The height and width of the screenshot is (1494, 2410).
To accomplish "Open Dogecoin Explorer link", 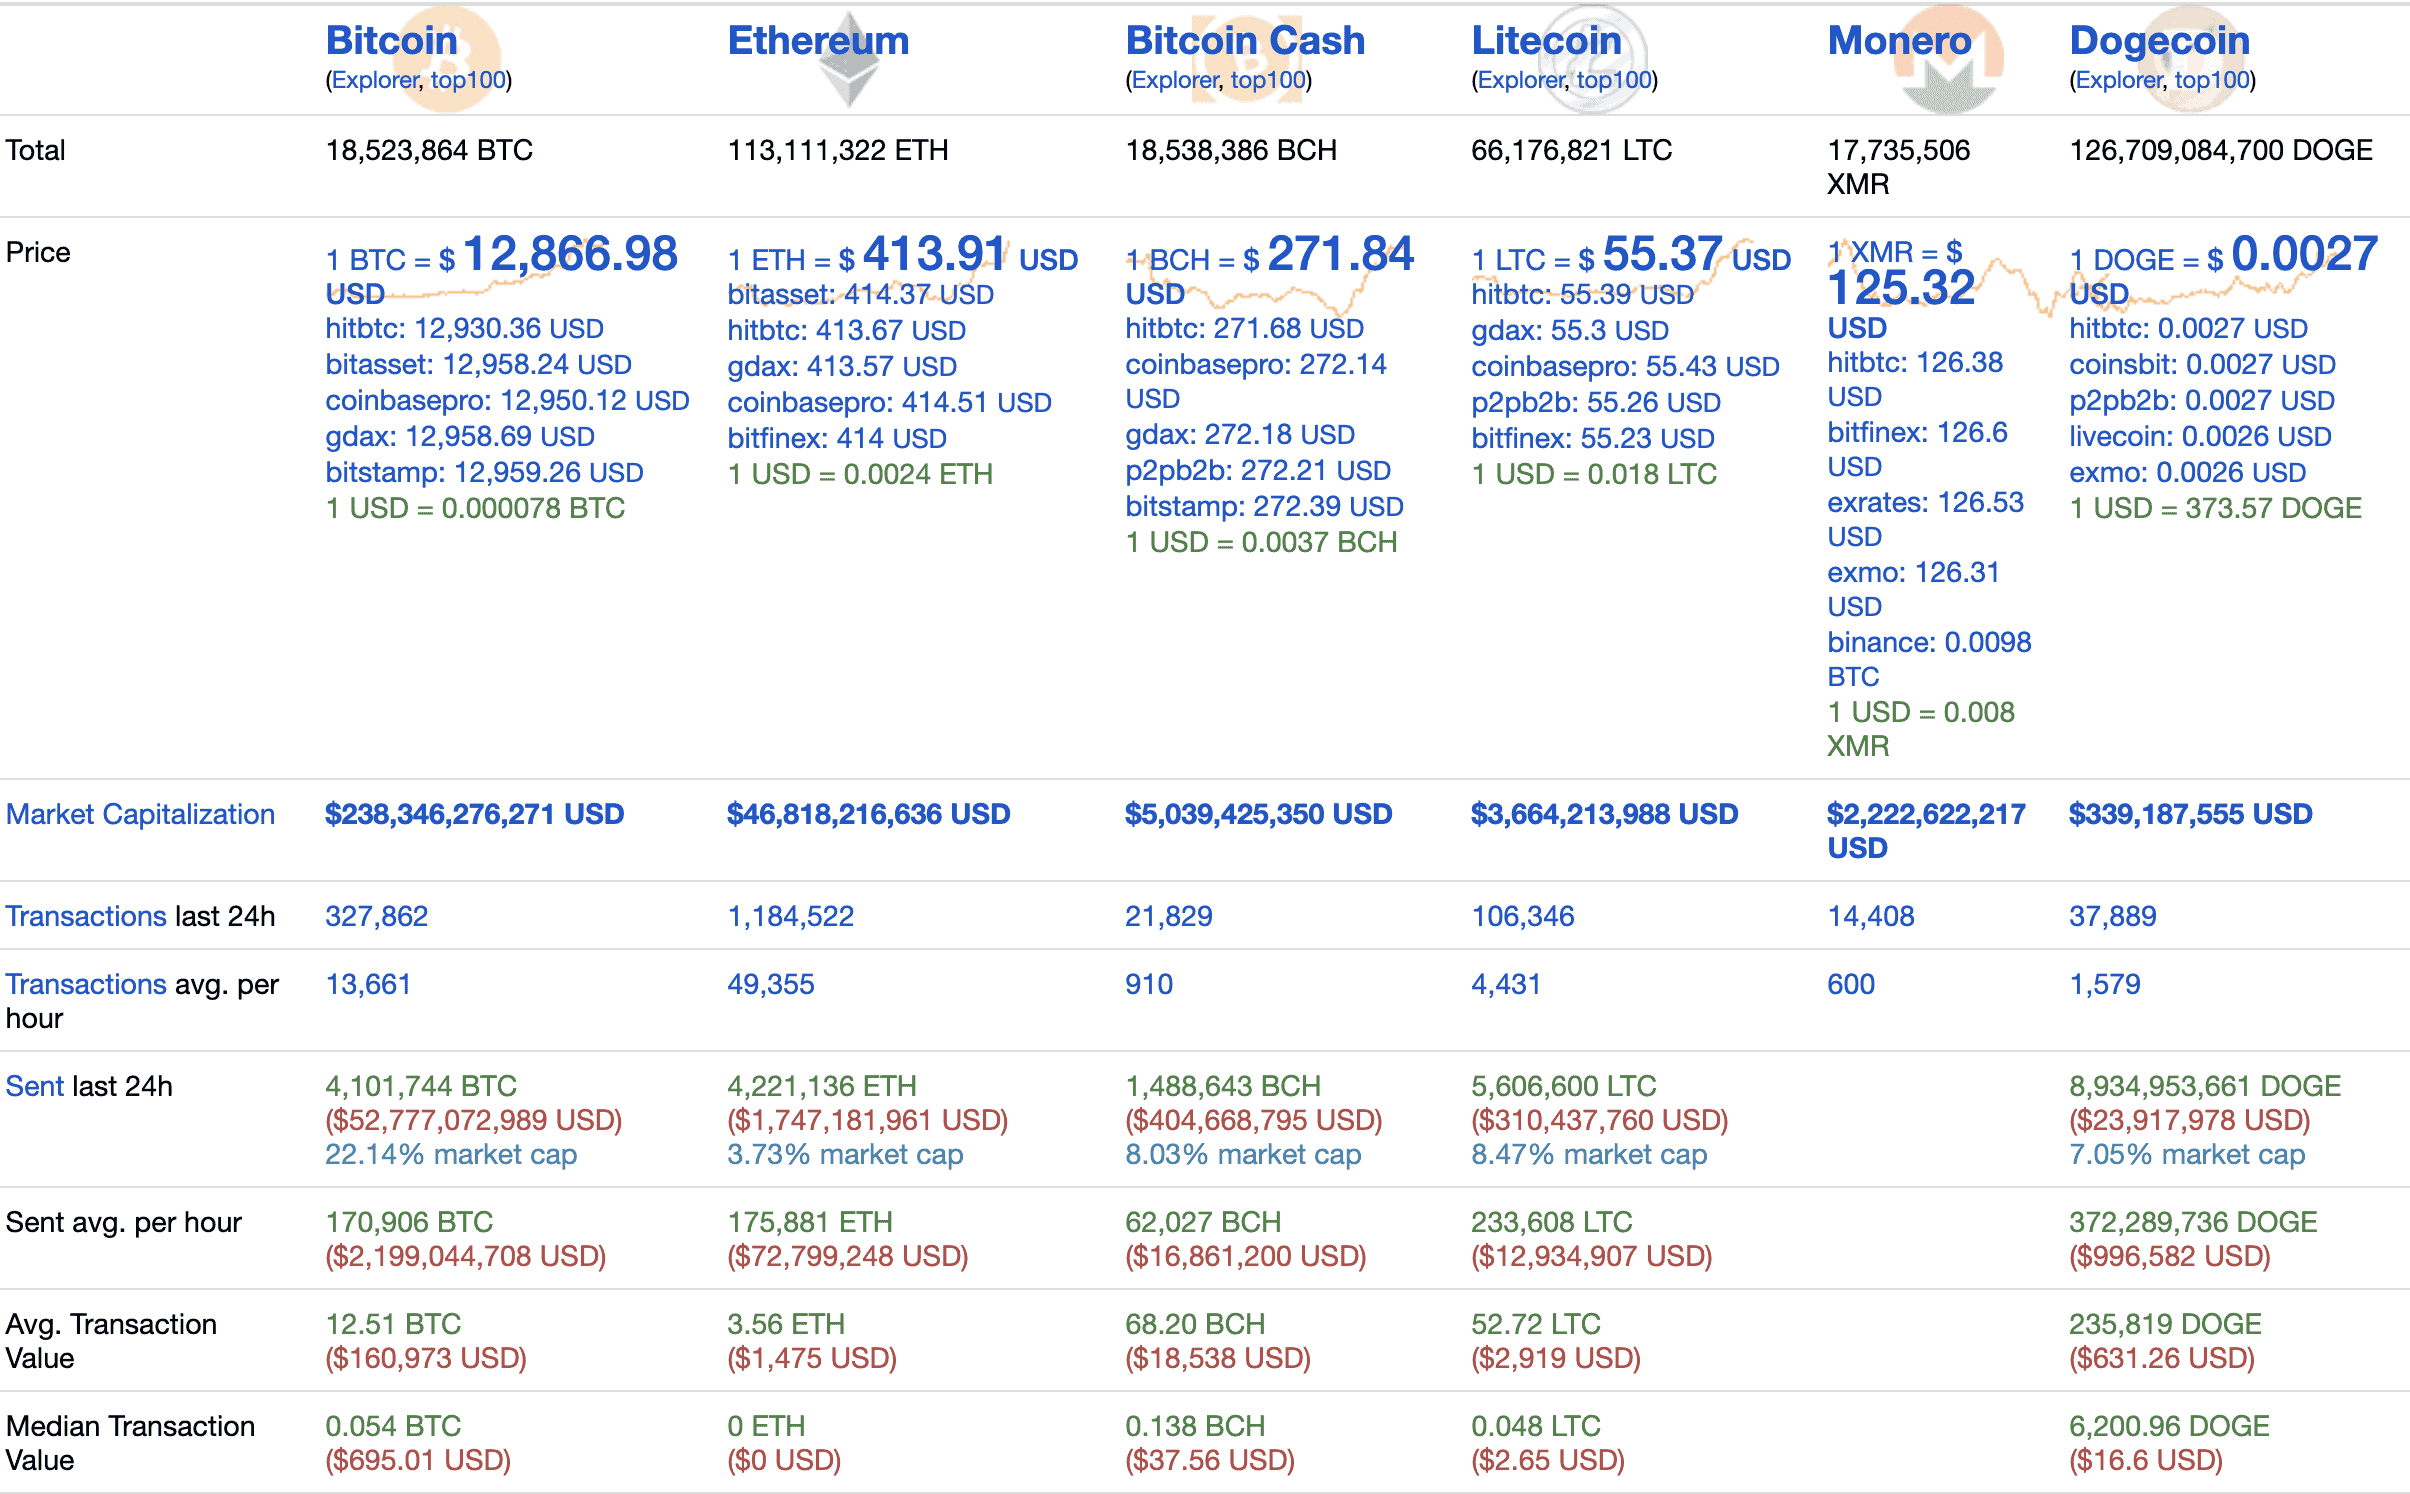I will click(x=2119, y=80).
